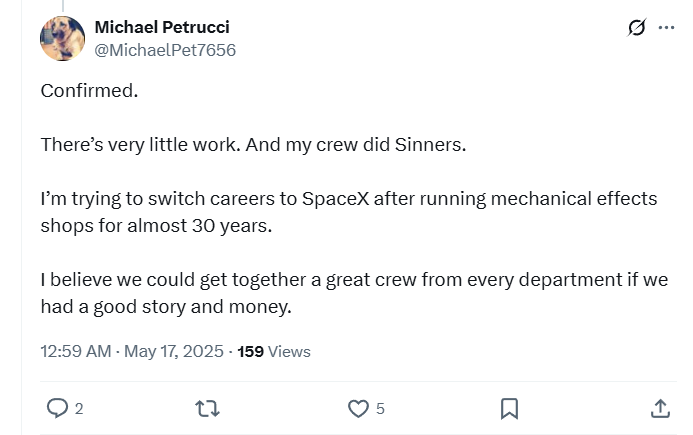Click the Grok explain icon
The image size is (693, 435).
(636, 28)
